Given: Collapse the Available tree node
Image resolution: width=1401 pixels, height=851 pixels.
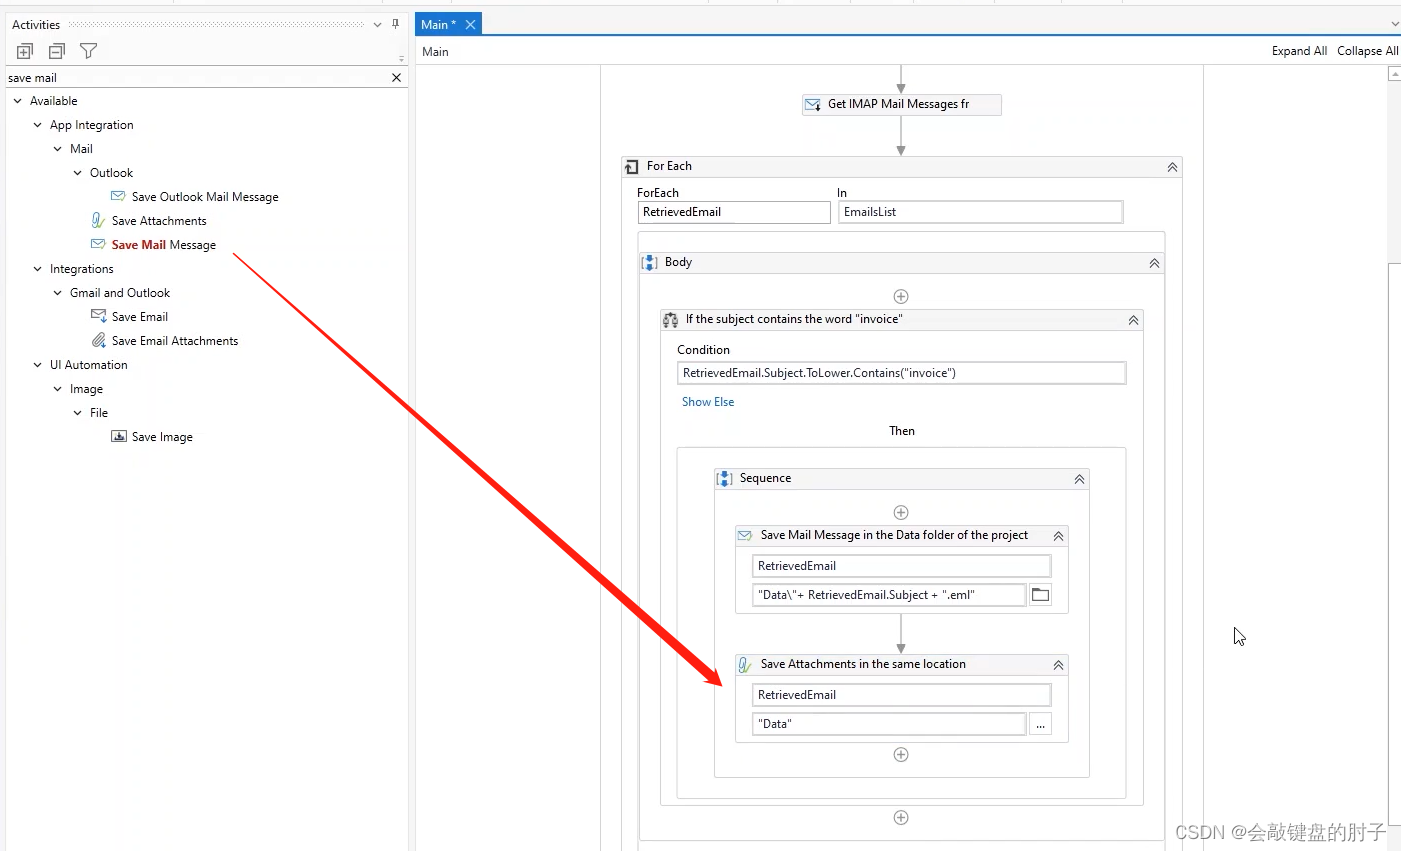Looking at the screenshot, I should click(x=17, y=101).
